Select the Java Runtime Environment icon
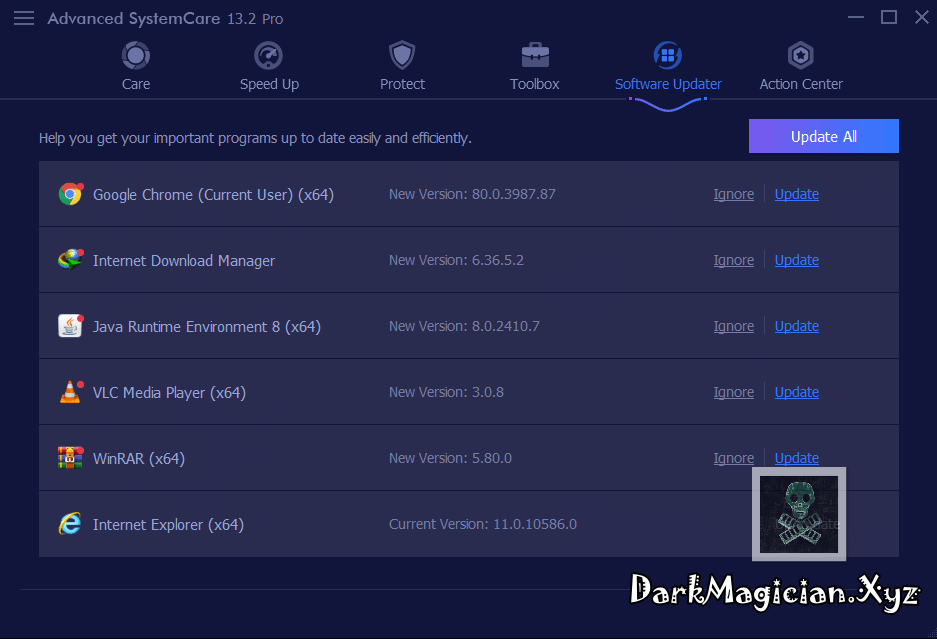 [71, 326]
